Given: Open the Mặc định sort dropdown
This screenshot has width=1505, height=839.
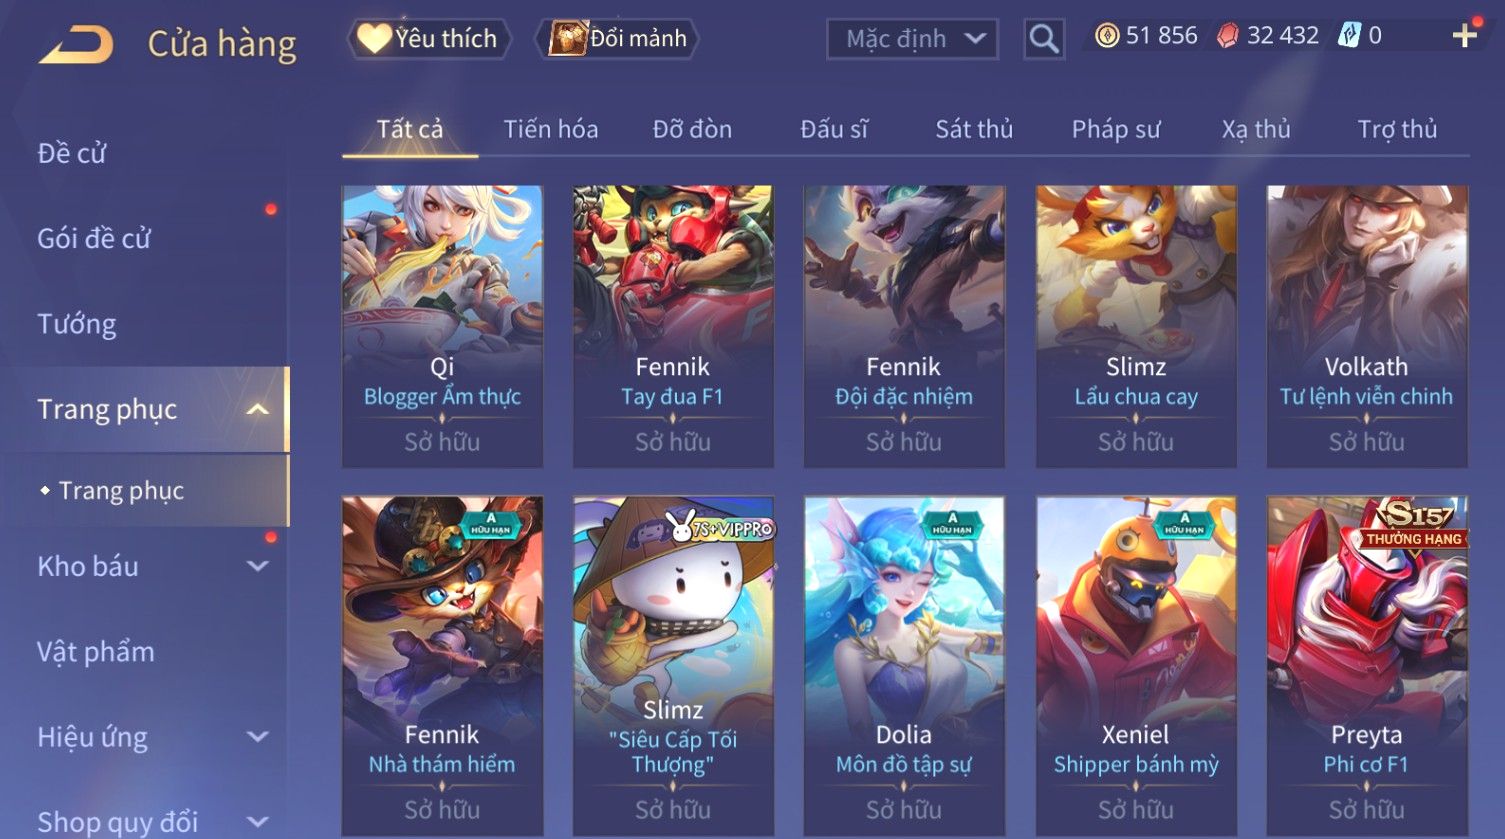Looking at the screenshot, I should coord(912,39).
